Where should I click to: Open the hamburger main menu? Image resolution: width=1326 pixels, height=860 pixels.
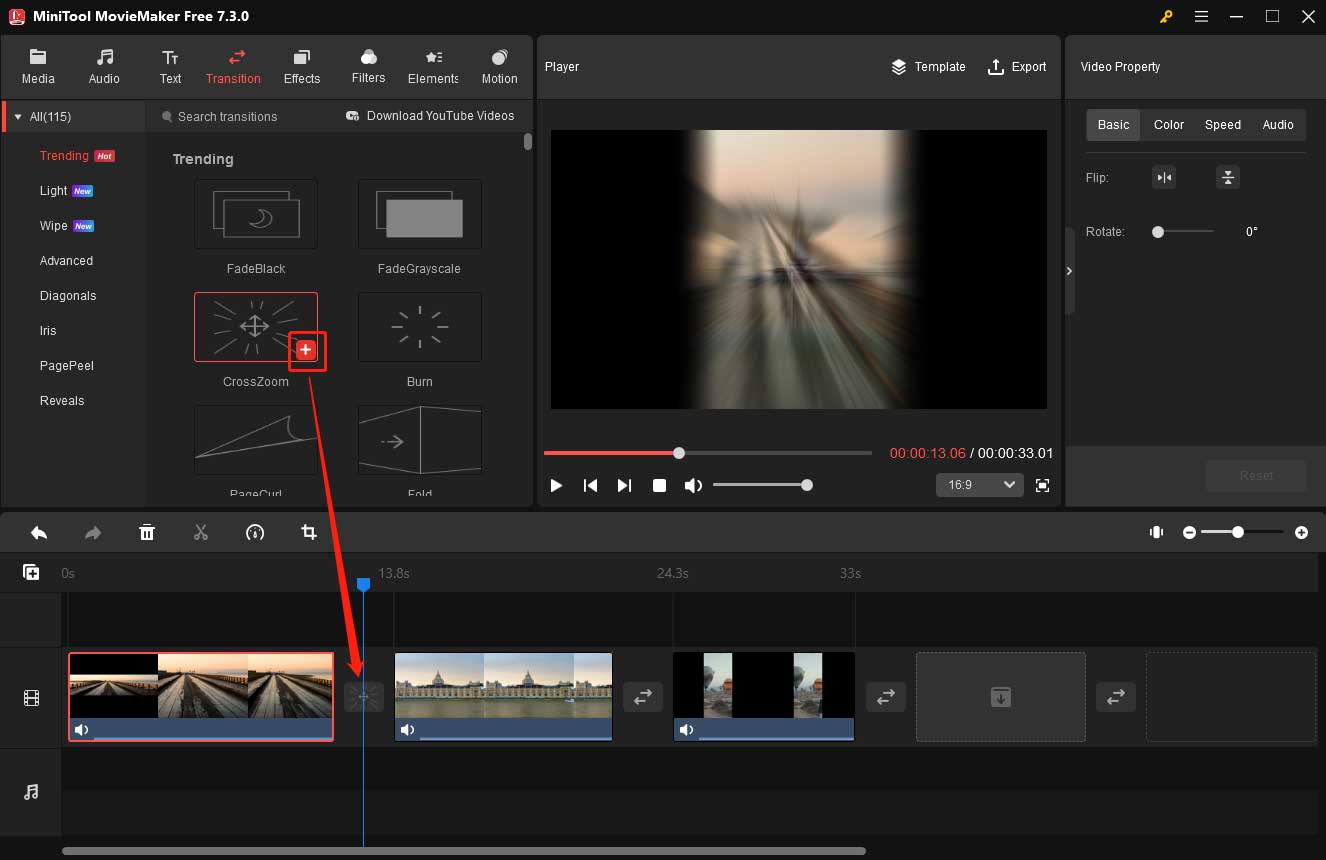click(1201, 16)
